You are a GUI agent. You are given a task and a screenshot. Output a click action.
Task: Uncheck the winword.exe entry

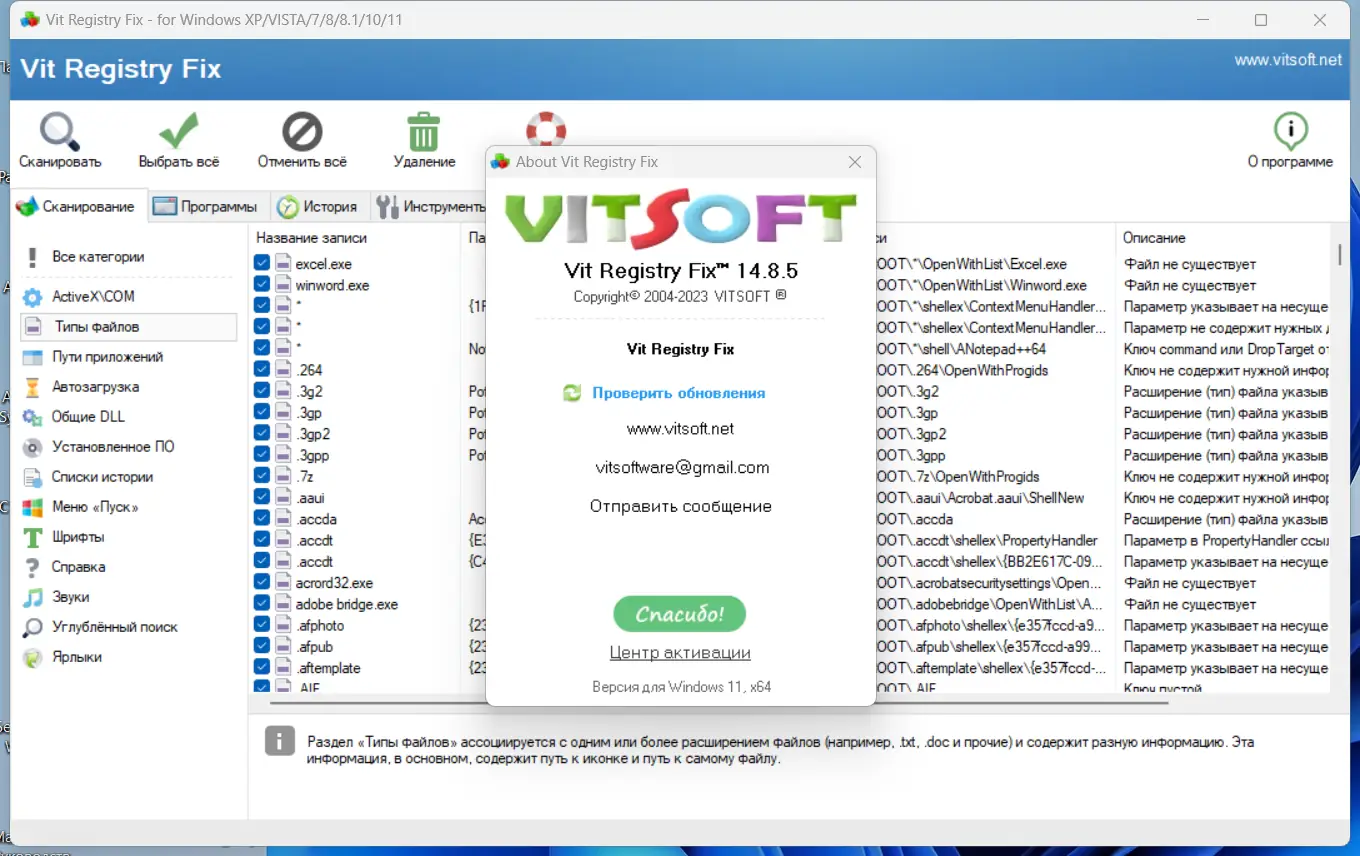click(x=261, y=285)
